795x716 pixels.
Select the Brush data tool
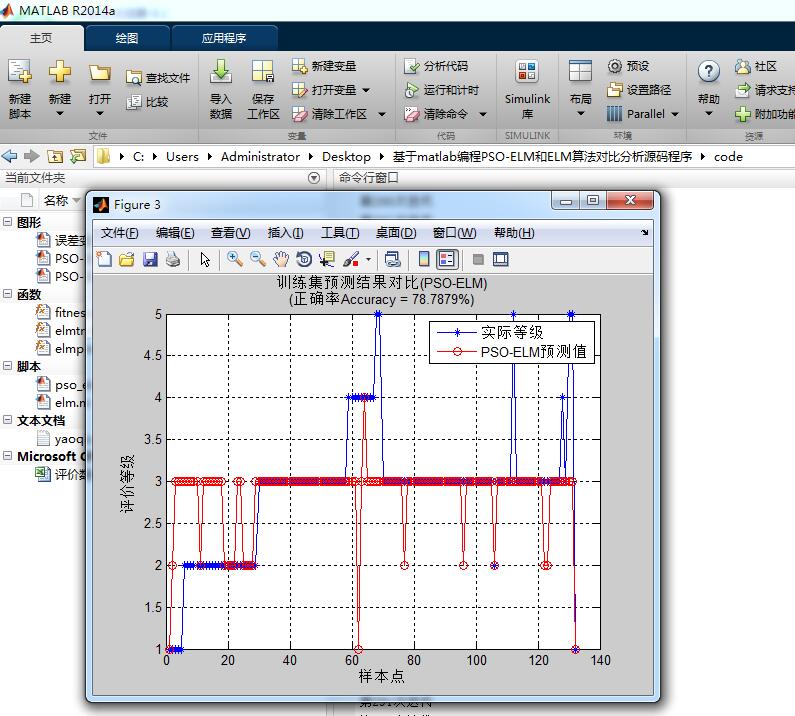351,259
